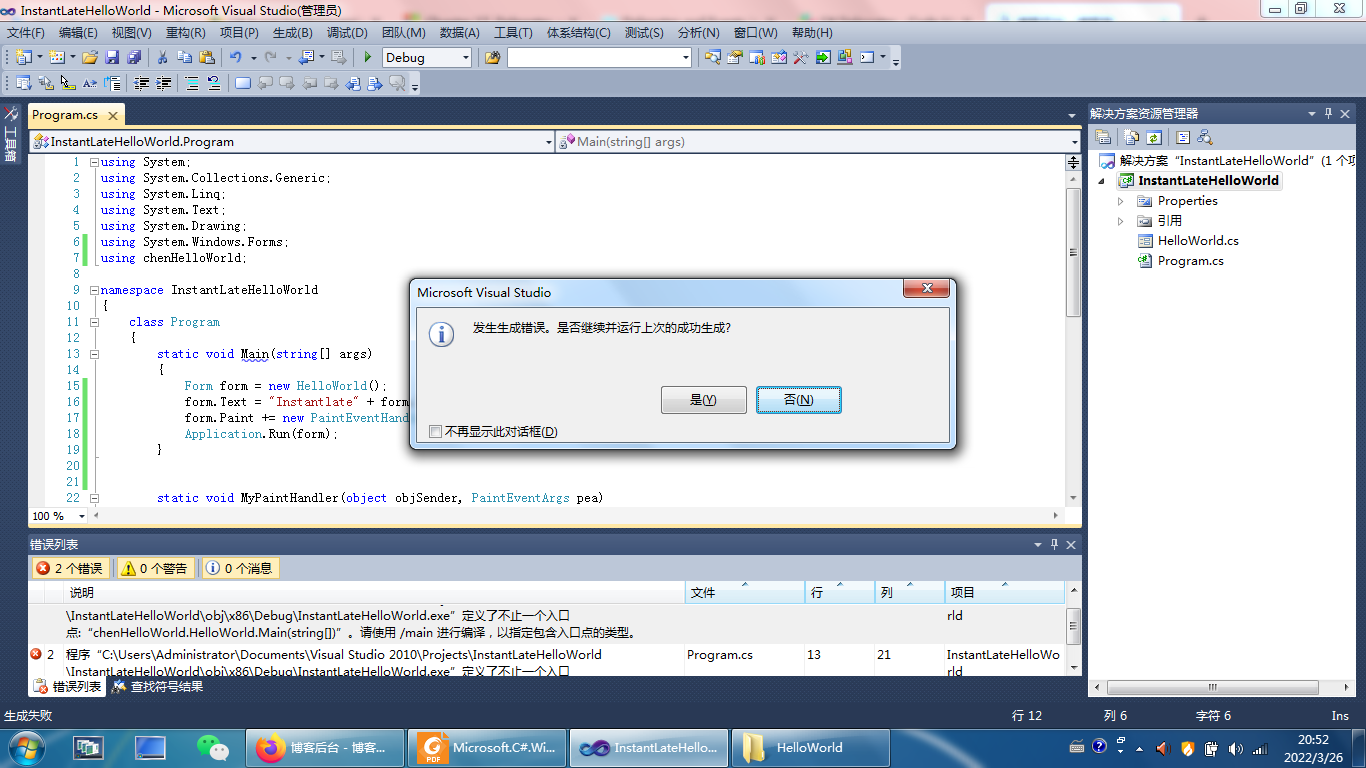This screenshot has height=768, width=1366.
Task: Open the 文件(F) menu
Action: [x=26, y=33]
